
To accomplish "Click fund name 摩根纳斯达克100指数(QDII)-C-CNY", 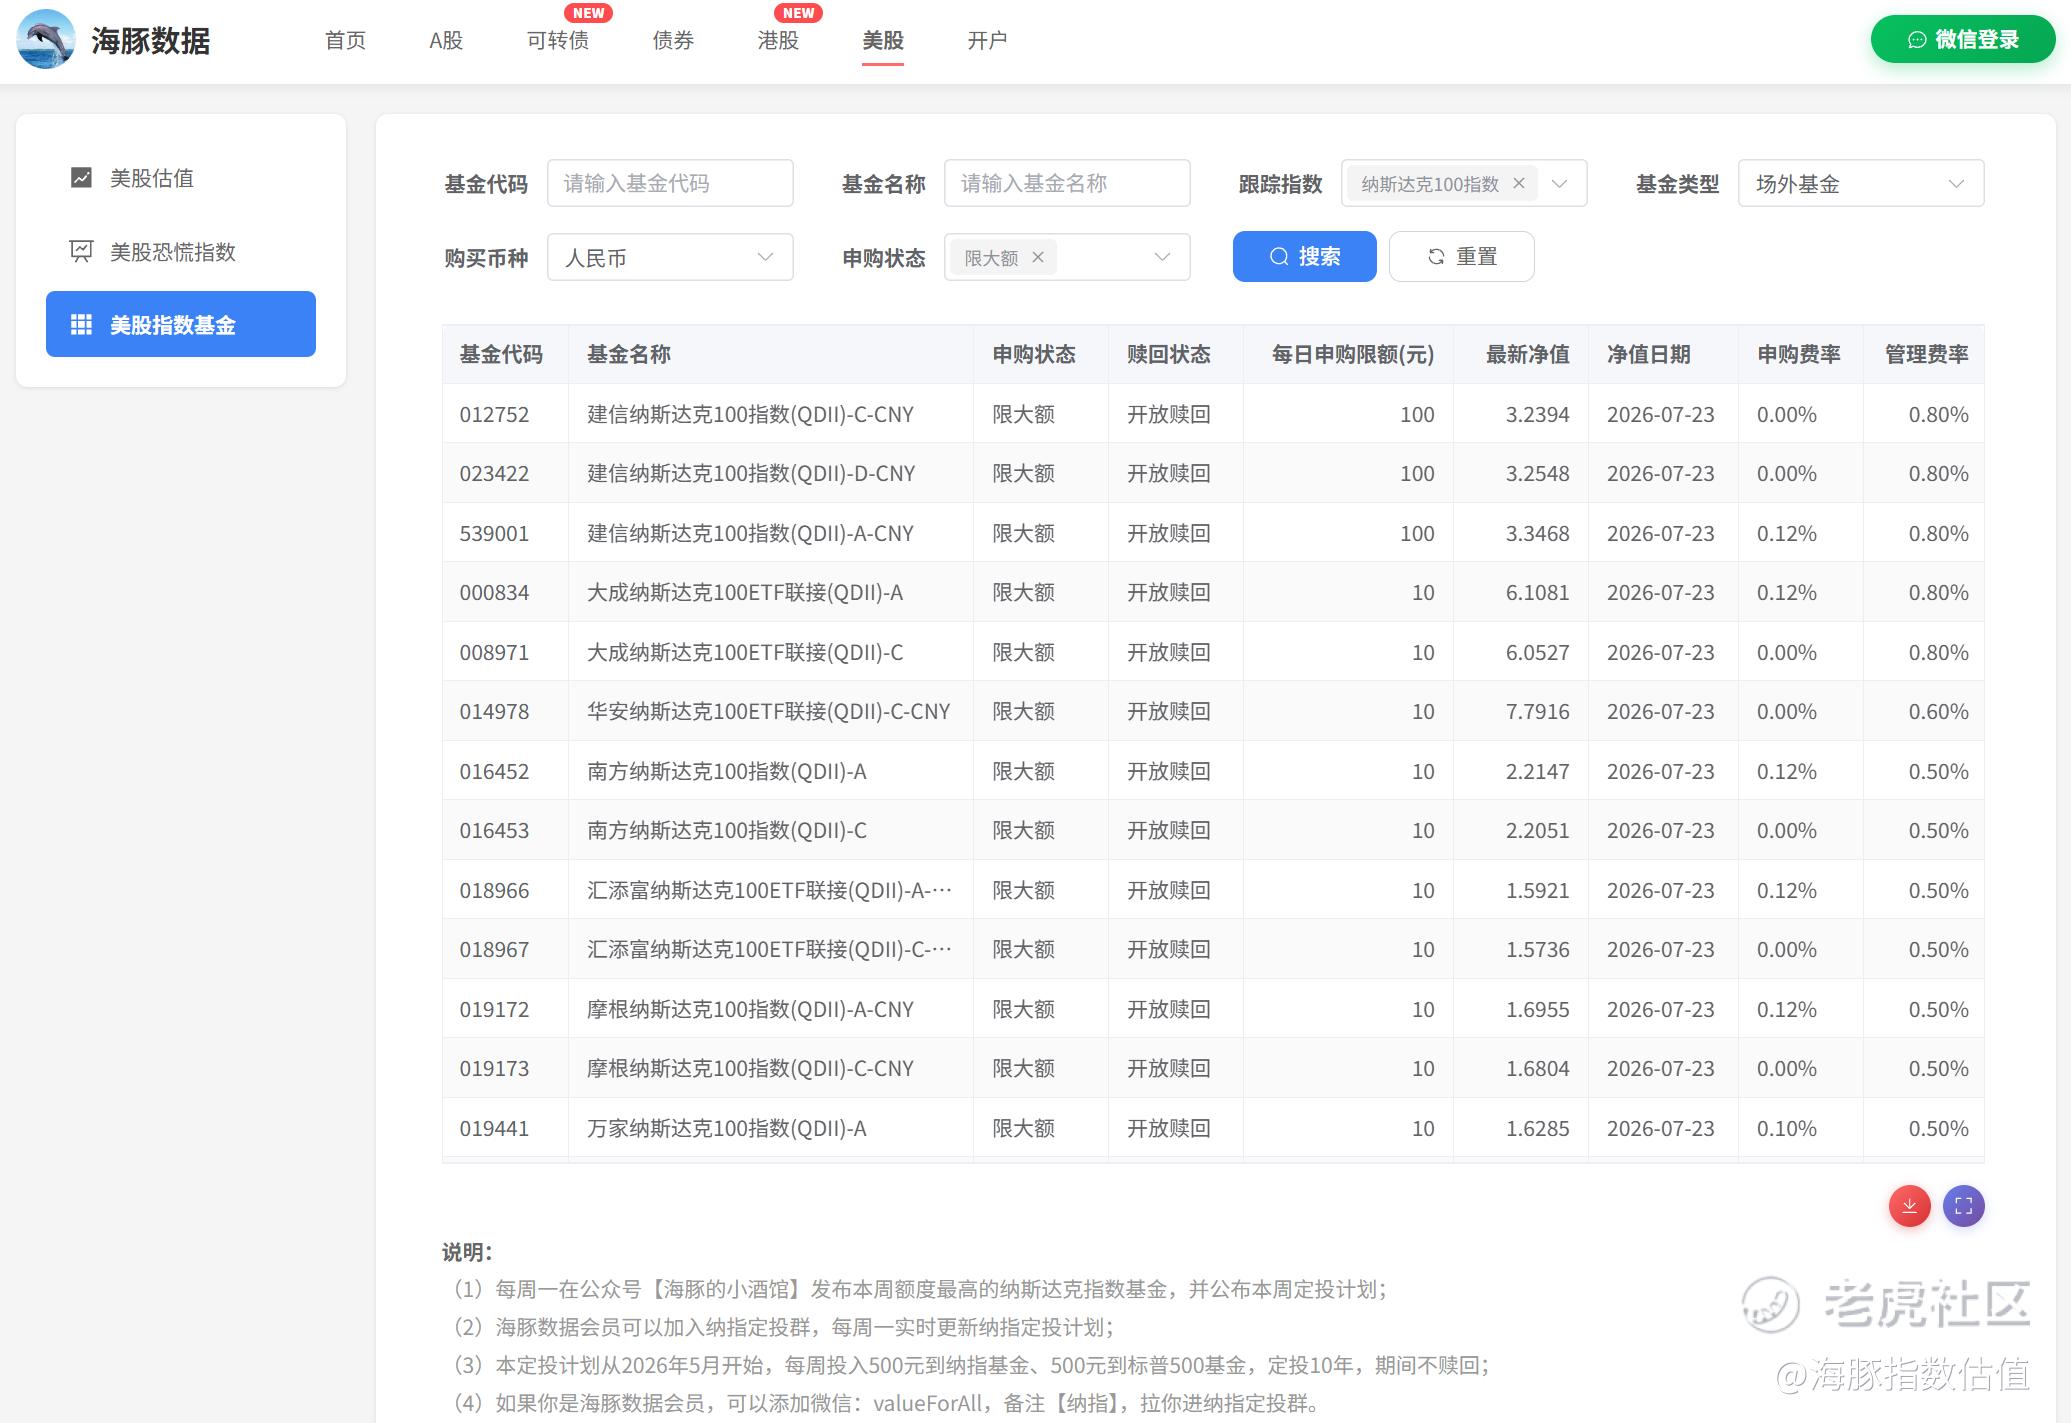I will (x=750, y=1068).
